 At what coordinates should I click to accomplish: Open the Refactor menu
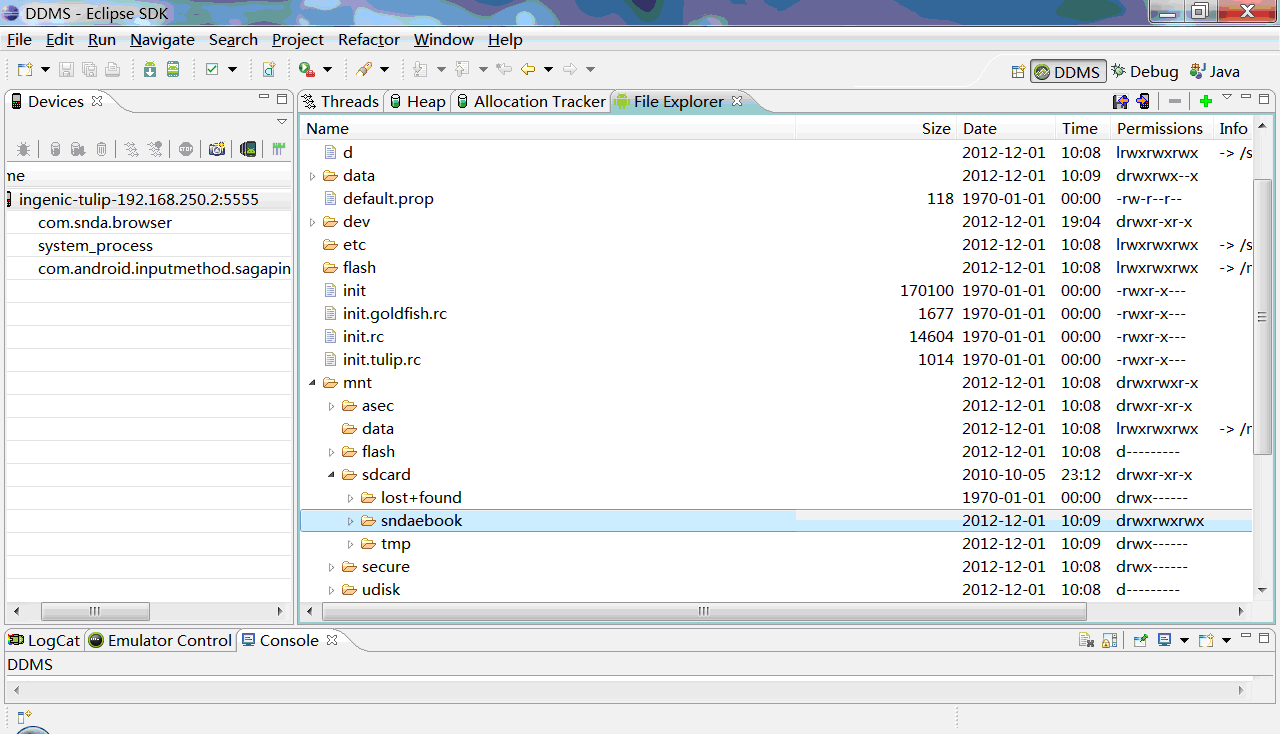pyautogui.click(x=368, y=40)
